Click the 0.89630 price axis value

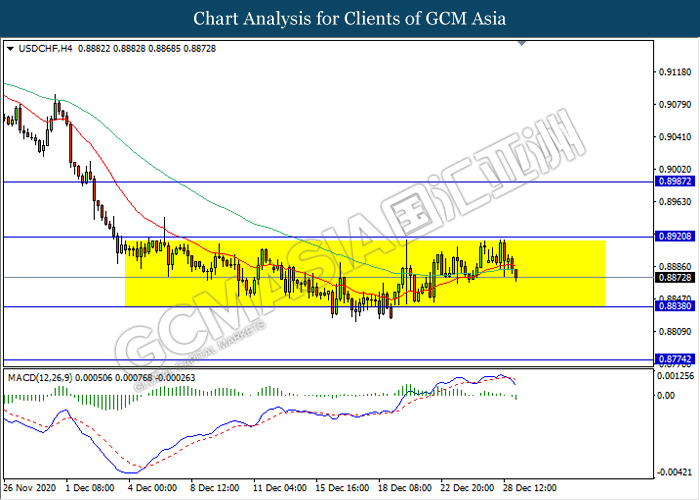point(675,202)
